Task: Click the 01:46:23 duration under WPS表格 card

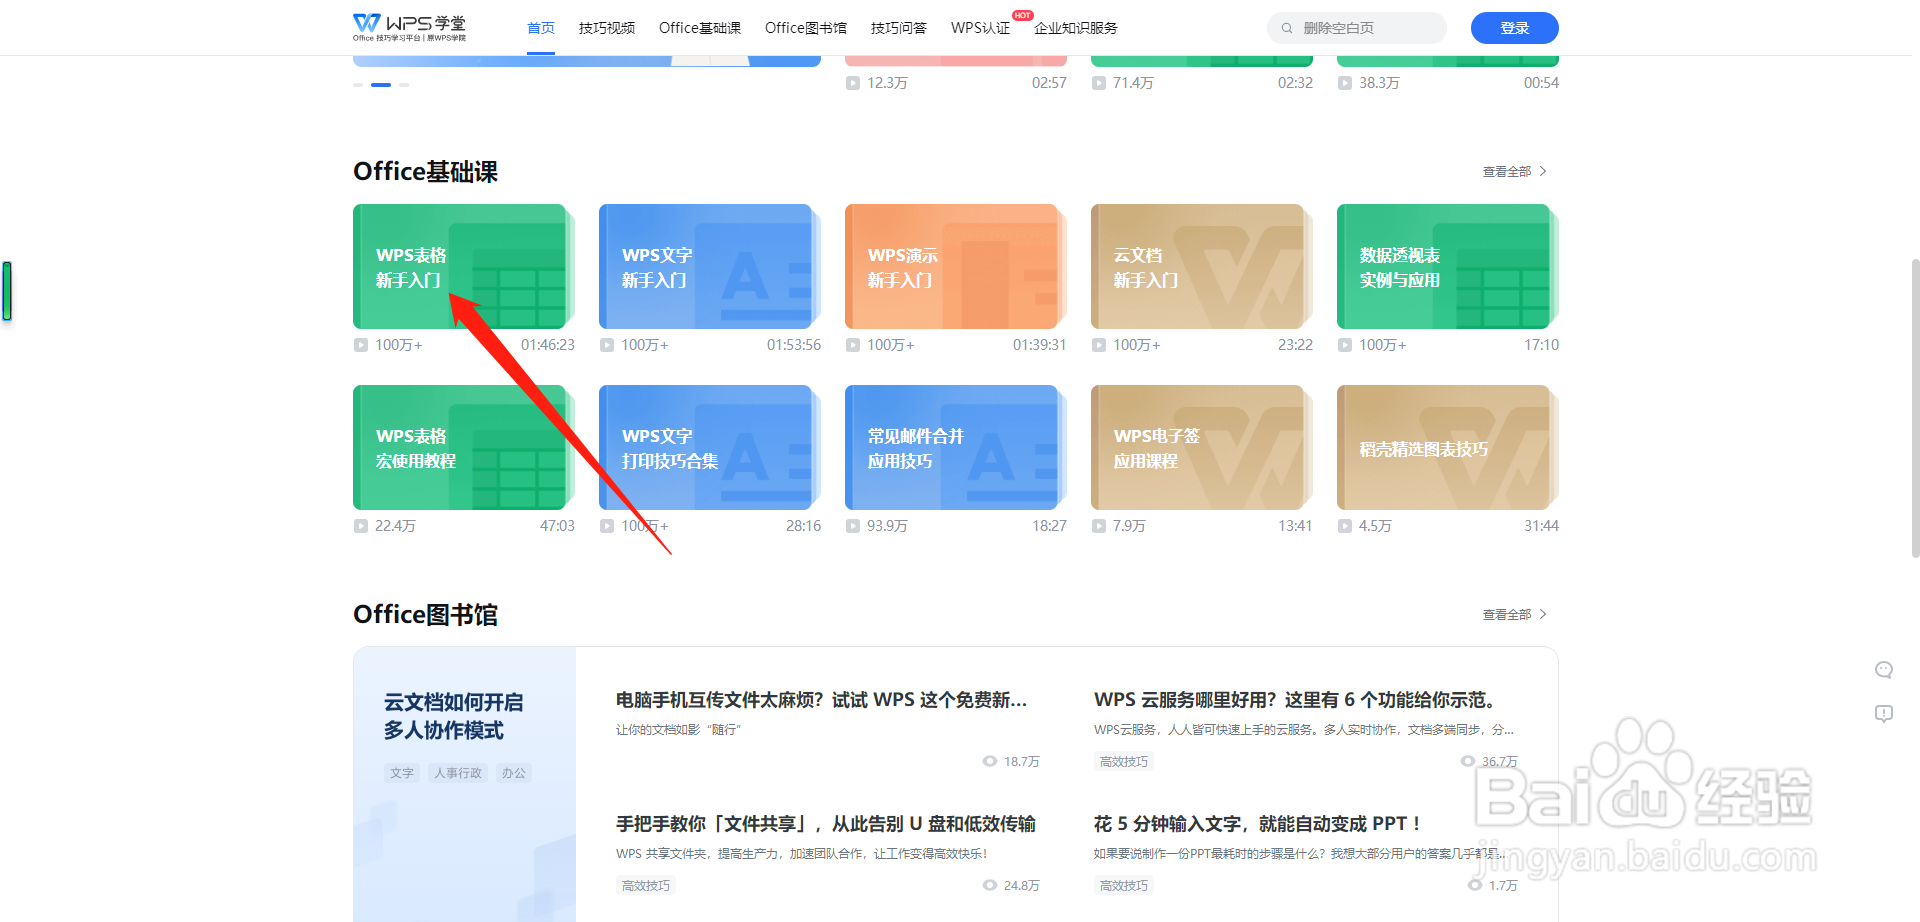Action: coord(548,345)
